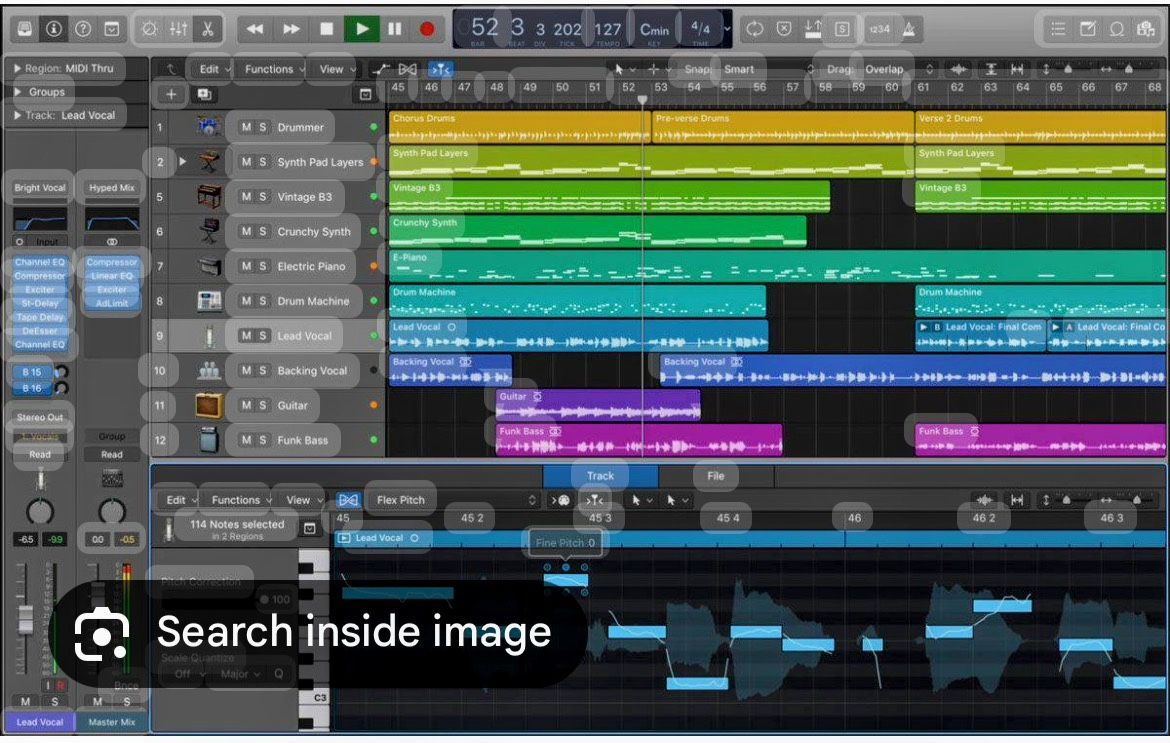Expand the Synth Pad Layers track stack triangle
1170x743 pixels.
(183, 162)
